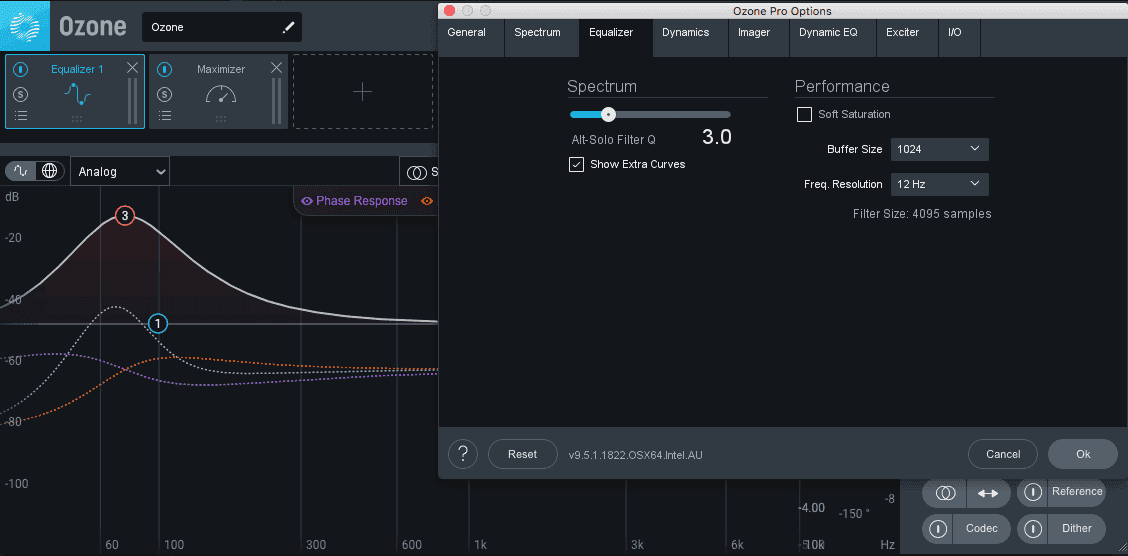
Task: Grab the Maximizer module drag handle
Action: tap(221, 119)
